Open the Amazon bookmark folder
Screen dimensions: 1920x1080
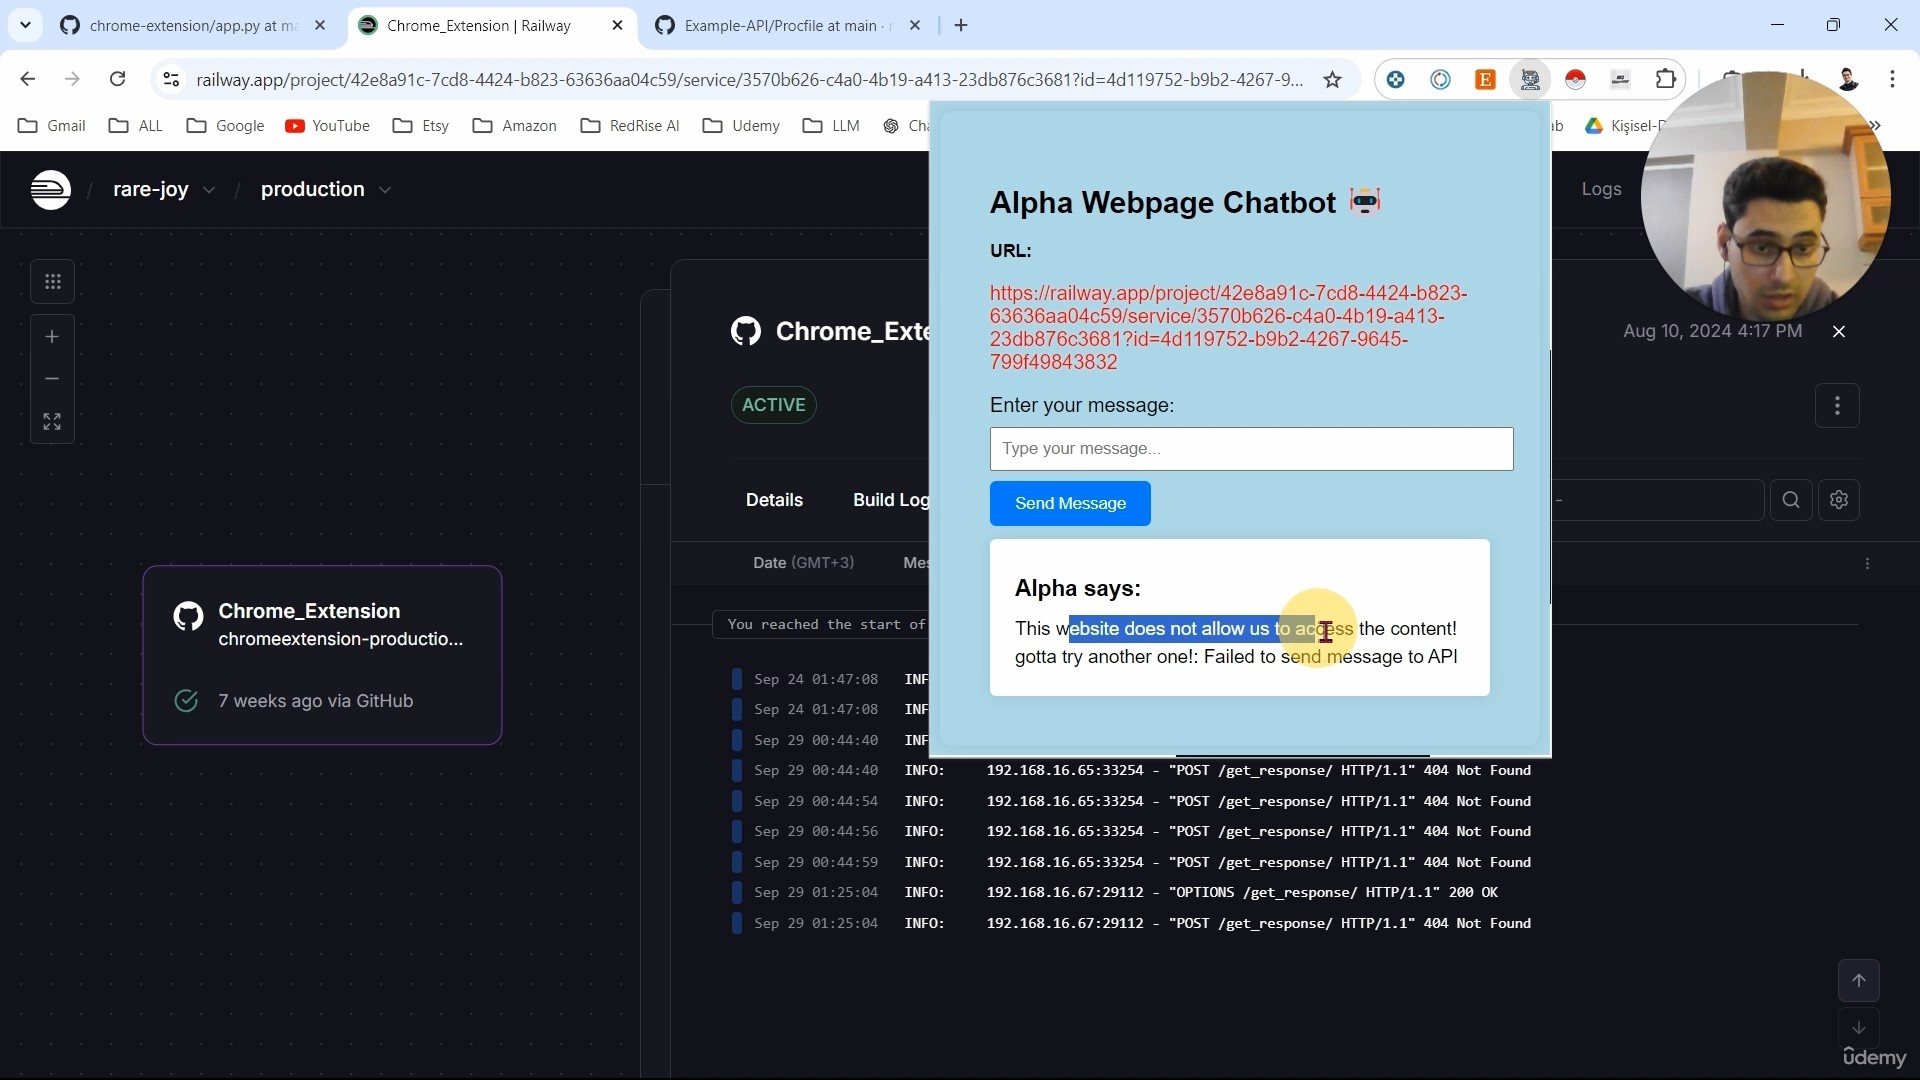point(515,126)
